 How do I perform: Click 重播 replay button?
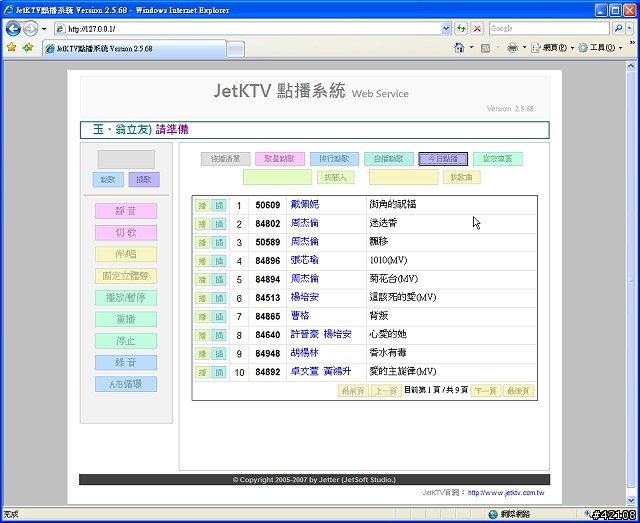click(126, 319)
